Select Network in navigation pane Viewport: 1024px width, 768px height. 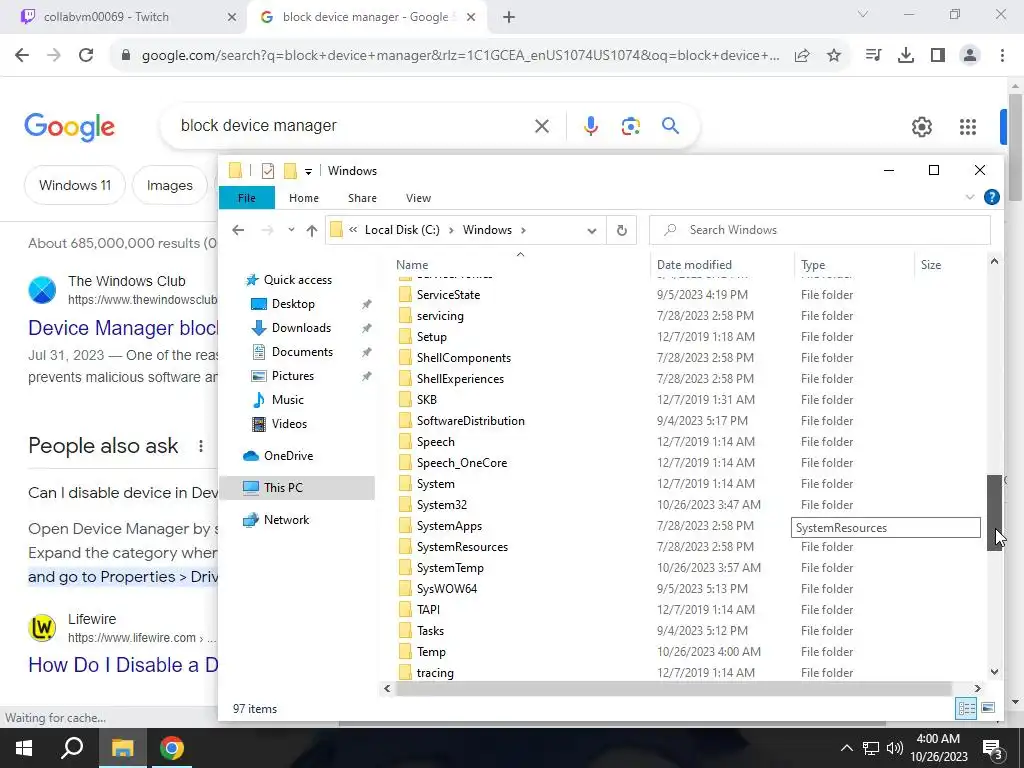[286, 520]
